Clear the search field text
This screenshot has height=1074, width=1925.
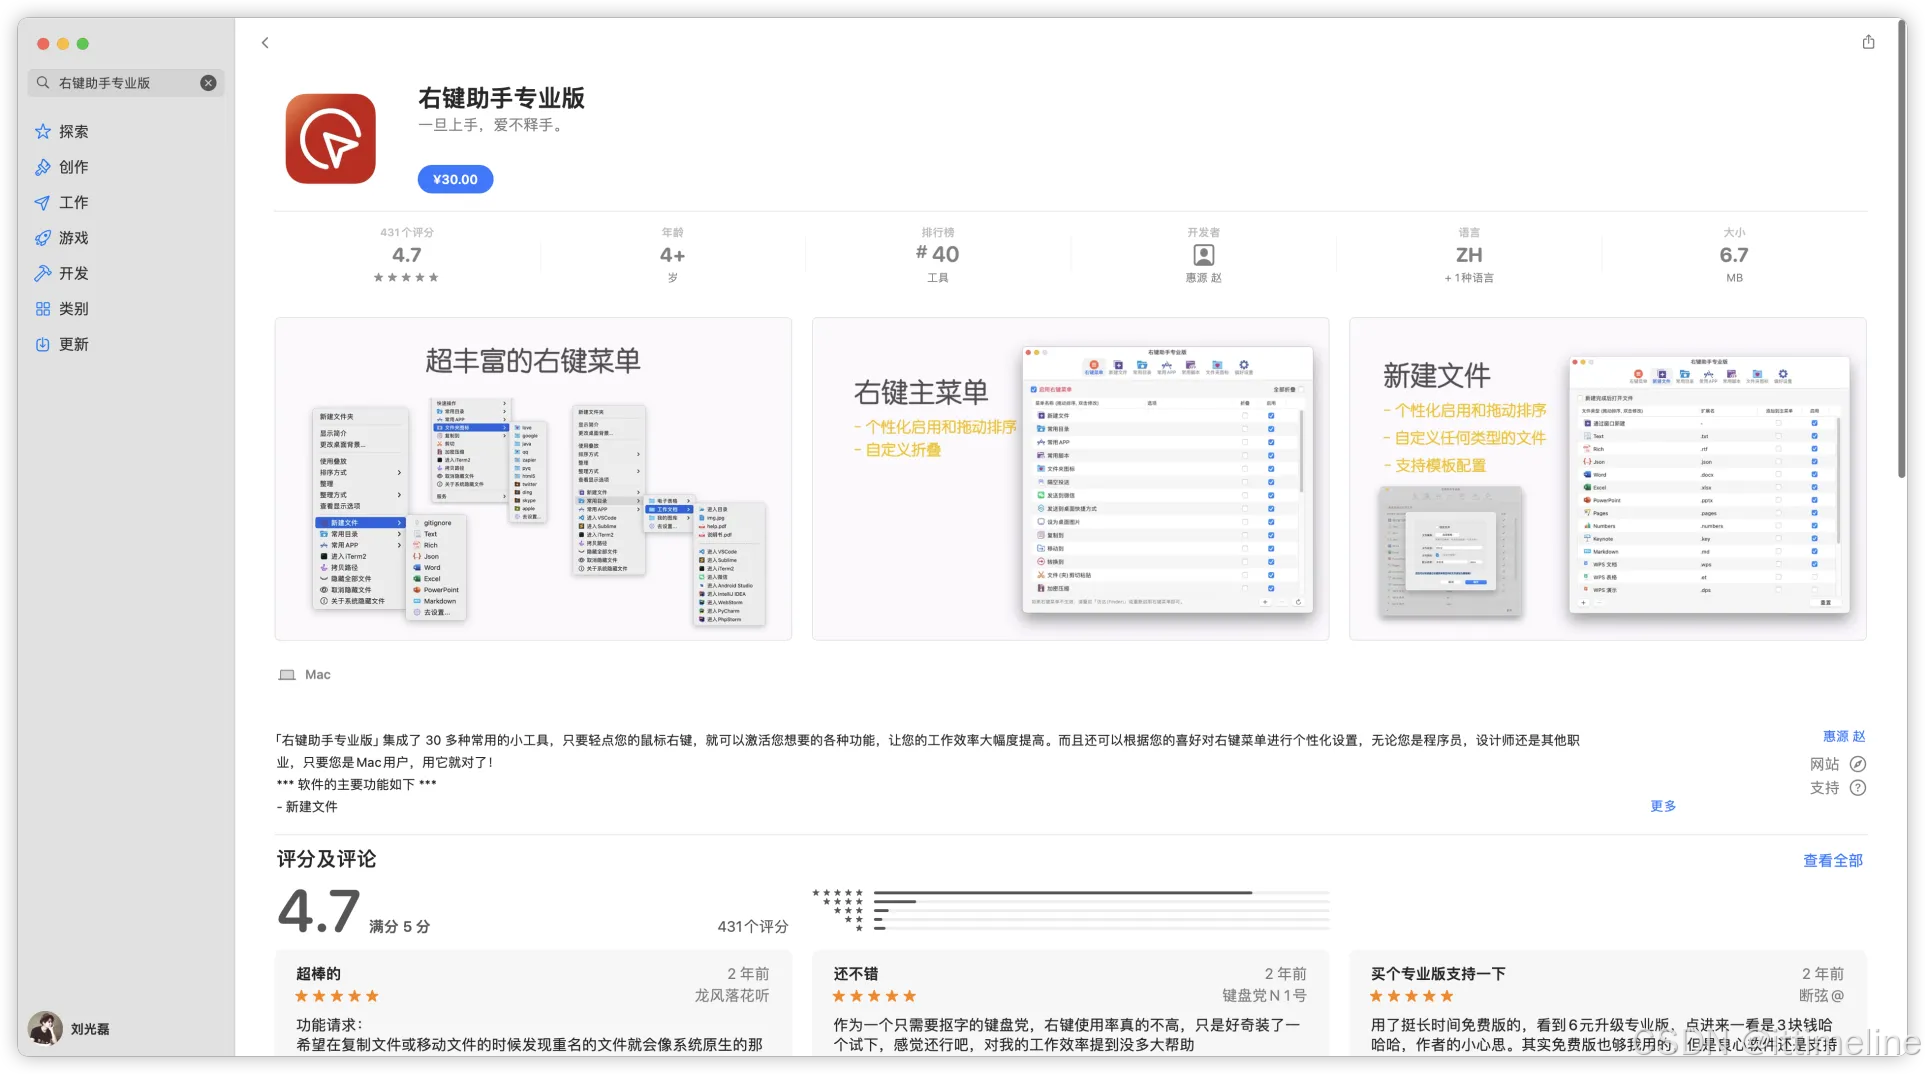pyautogui.click(x=208, y=83)
